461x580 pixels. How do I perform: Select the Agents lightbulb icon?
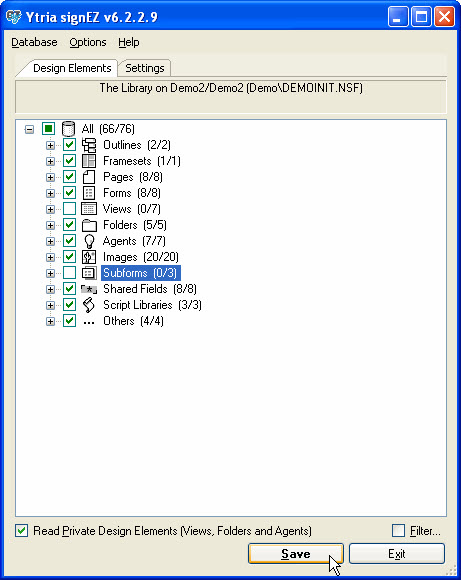point(89,241)
